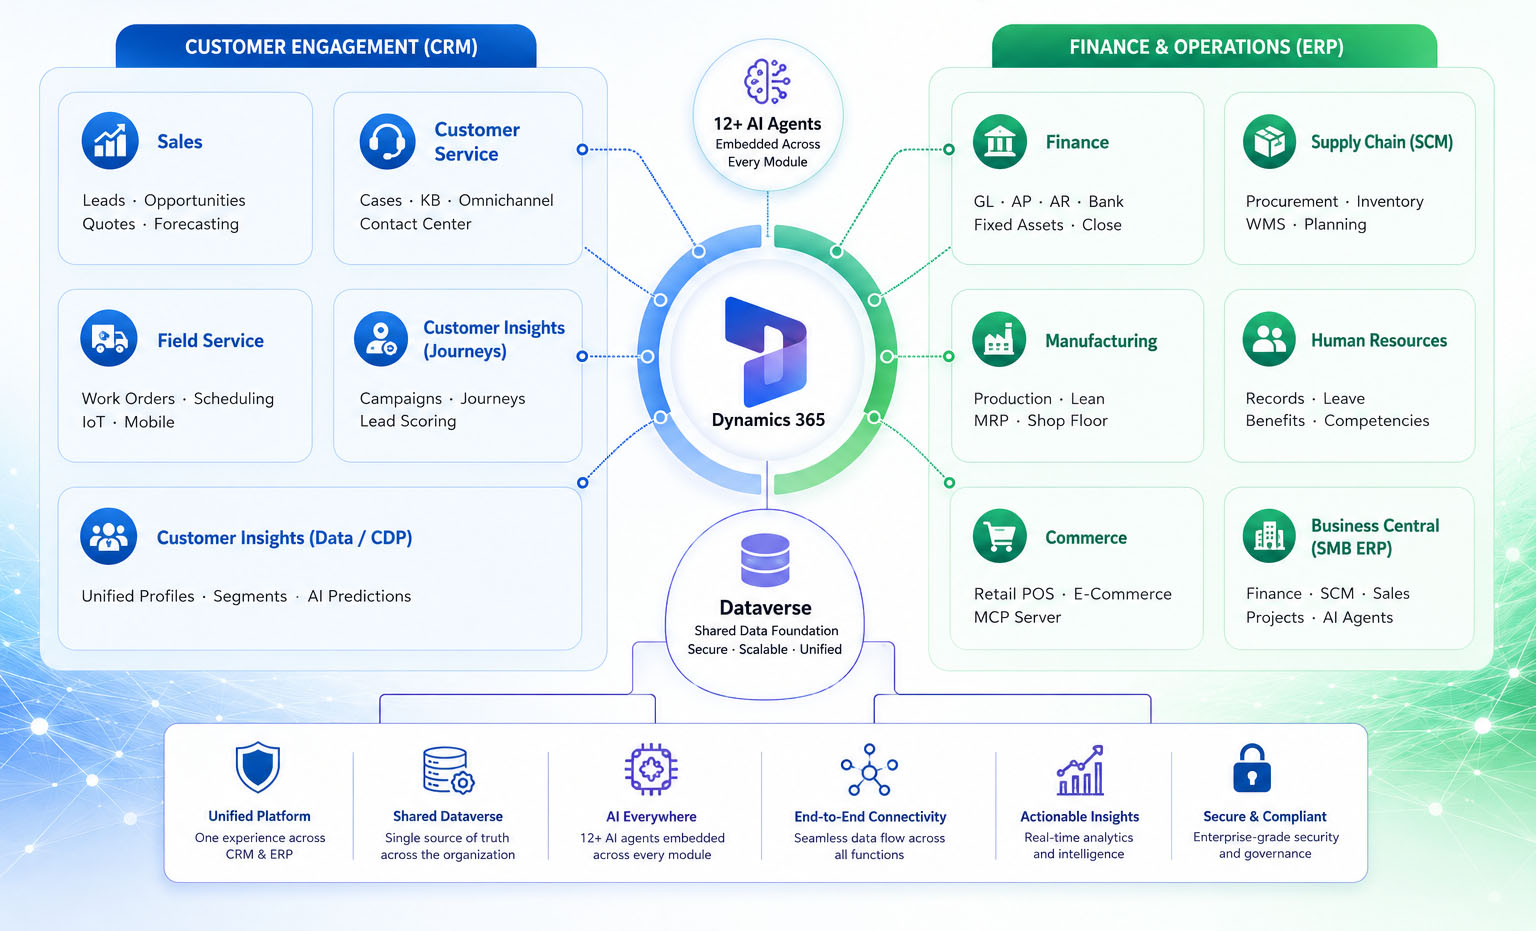This screenshot has width=1536, height=931.
Task: Click 'Unified Profiles · Segments · AI Predictions' text
Action: (x=246, y=597)
